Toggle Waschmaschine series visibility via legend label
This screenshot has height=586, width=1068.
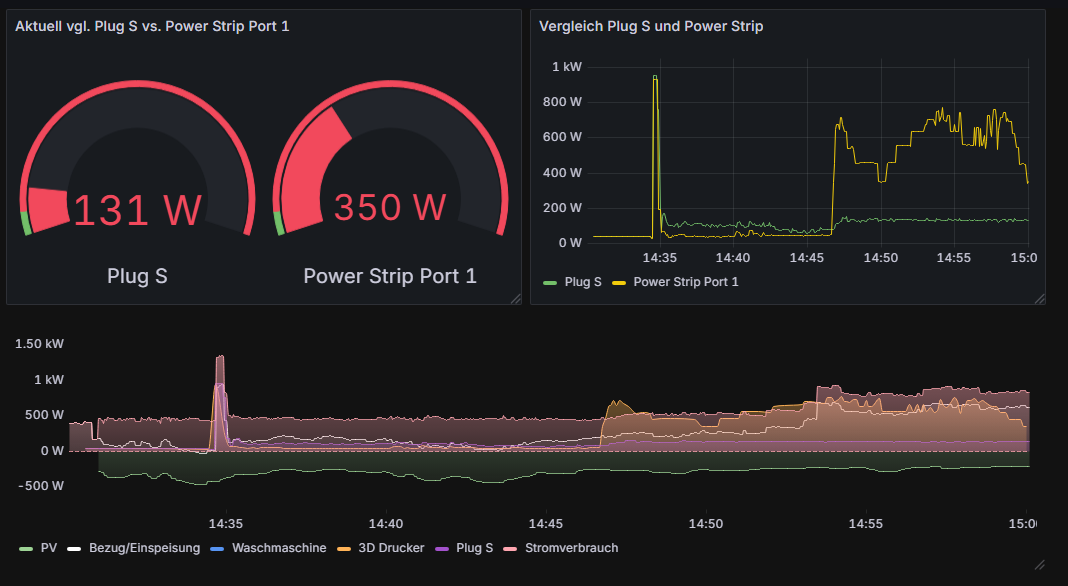[279, 548]
